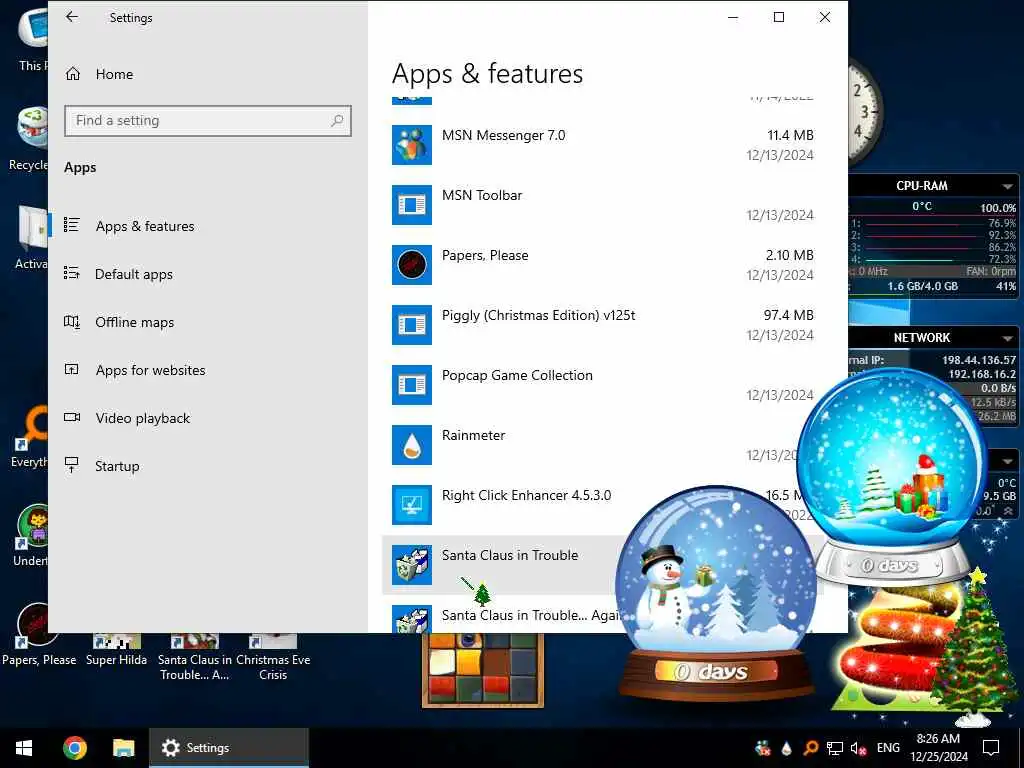Click the 1.6 GB/4.0 GB RAM readout

tap(922, 286)
